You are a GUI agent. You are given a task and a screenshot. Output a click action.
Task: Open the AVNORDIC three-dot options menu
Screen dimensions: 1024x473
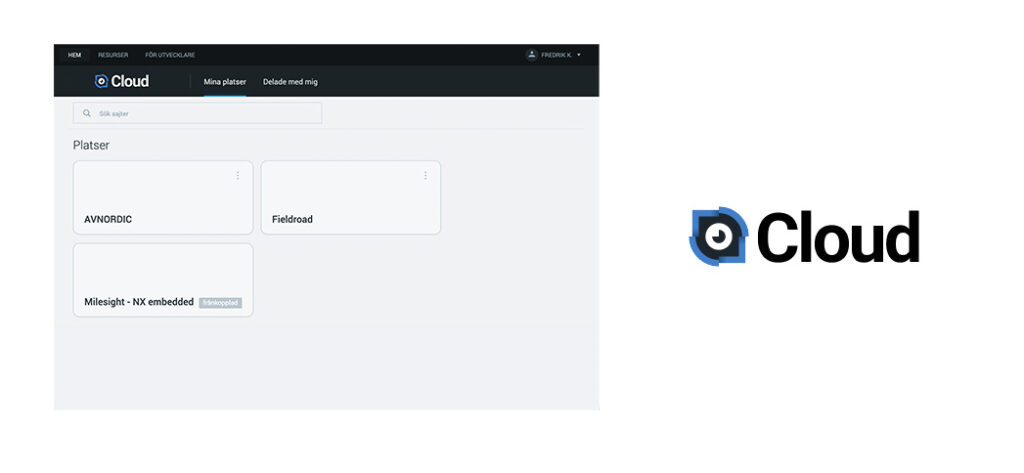pos(237,176)
